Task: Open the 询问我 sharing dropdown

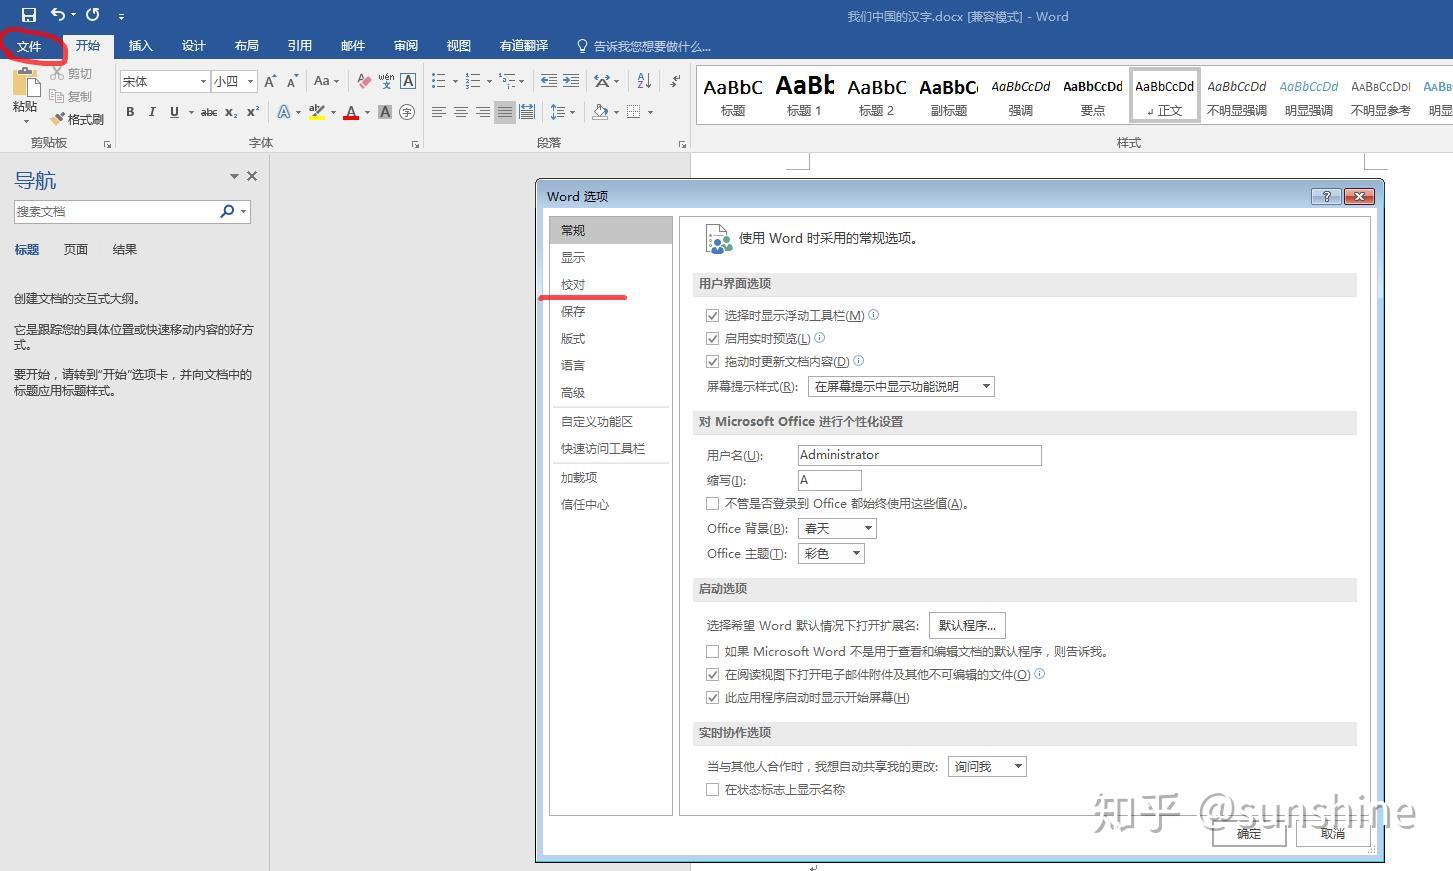Action: (987, 766)
